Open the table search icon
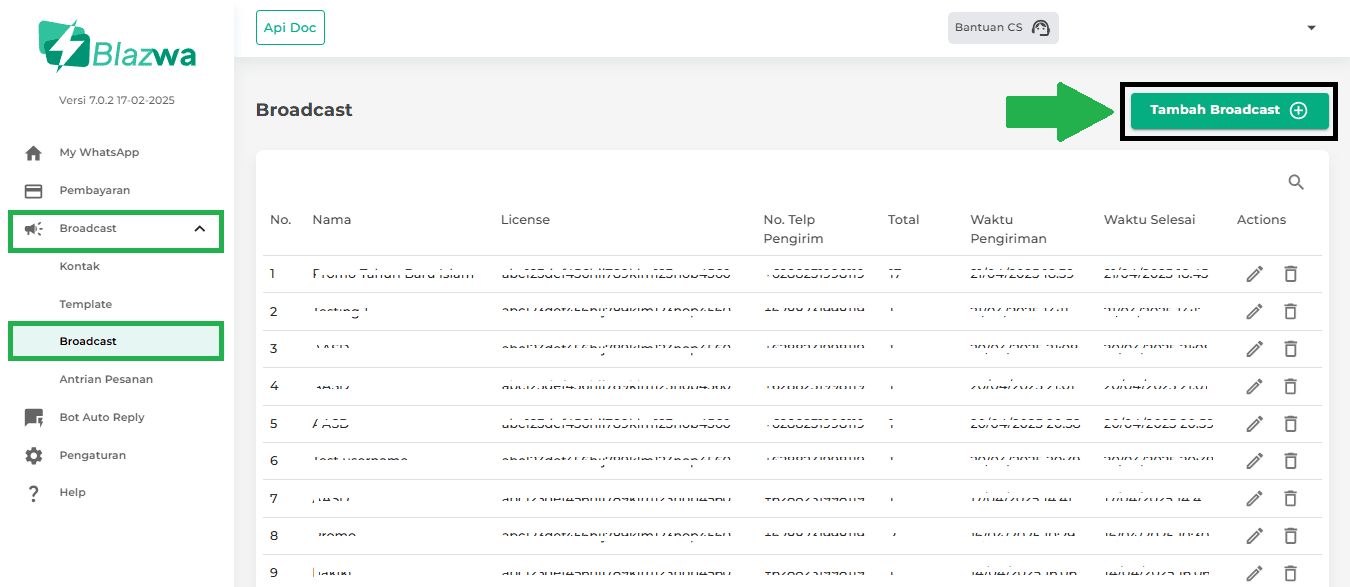1350x587 pixels. point(1296,182)
